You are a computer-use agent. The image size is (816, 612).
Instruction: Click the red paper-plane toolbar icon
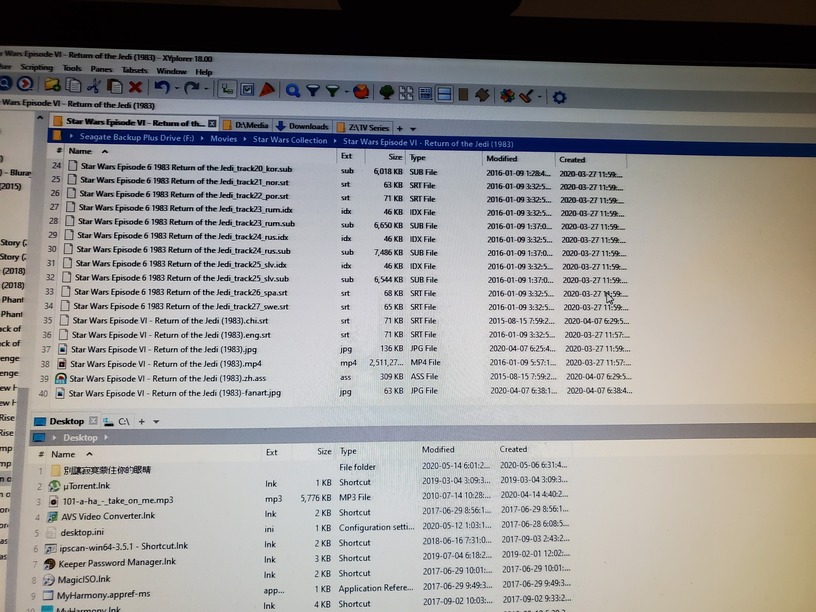[x=267, y=90]
